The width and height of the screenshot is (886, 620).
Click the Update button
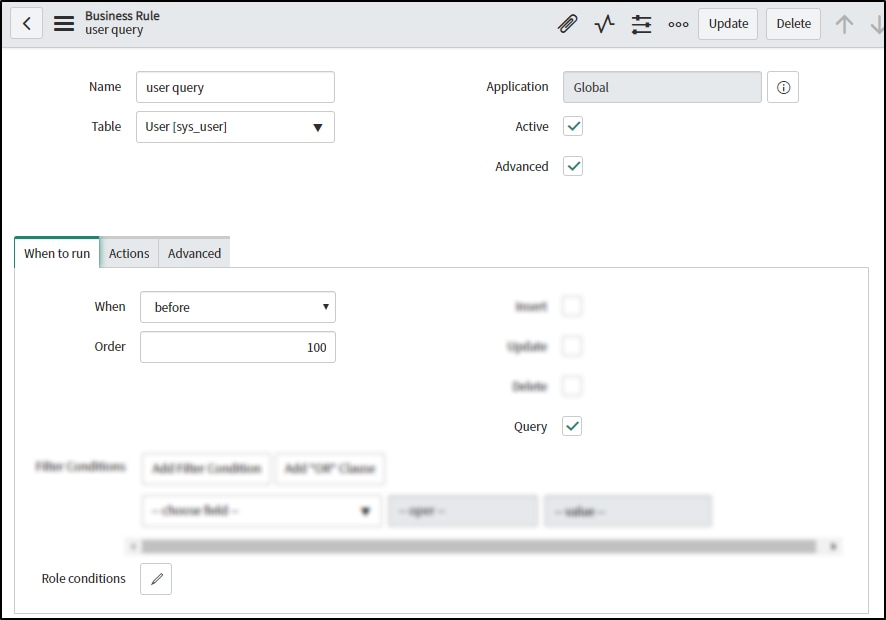(727, 23)
